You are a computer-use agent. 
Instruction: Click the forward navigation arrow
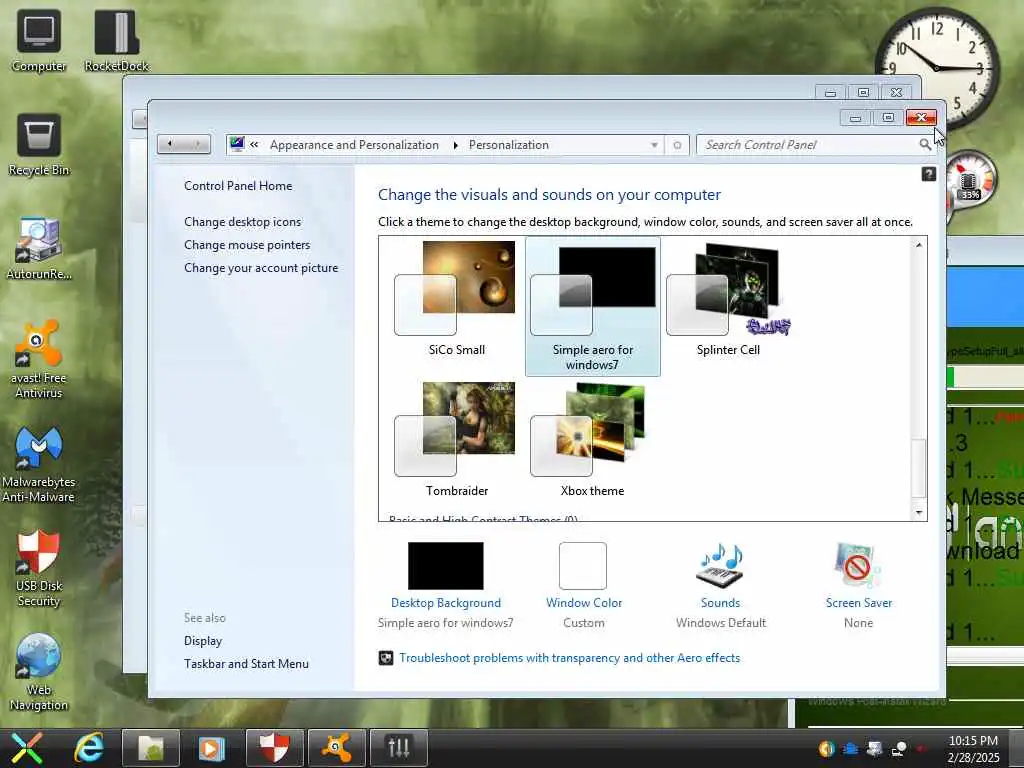coord(197,144)
